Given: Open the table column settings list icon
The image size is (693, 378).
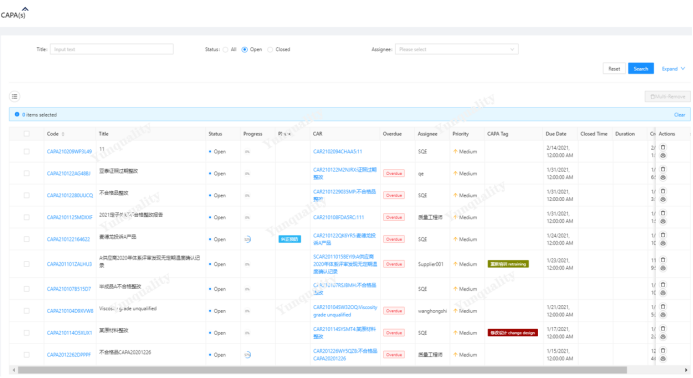Looking at the screenshot, I should 15,96.
